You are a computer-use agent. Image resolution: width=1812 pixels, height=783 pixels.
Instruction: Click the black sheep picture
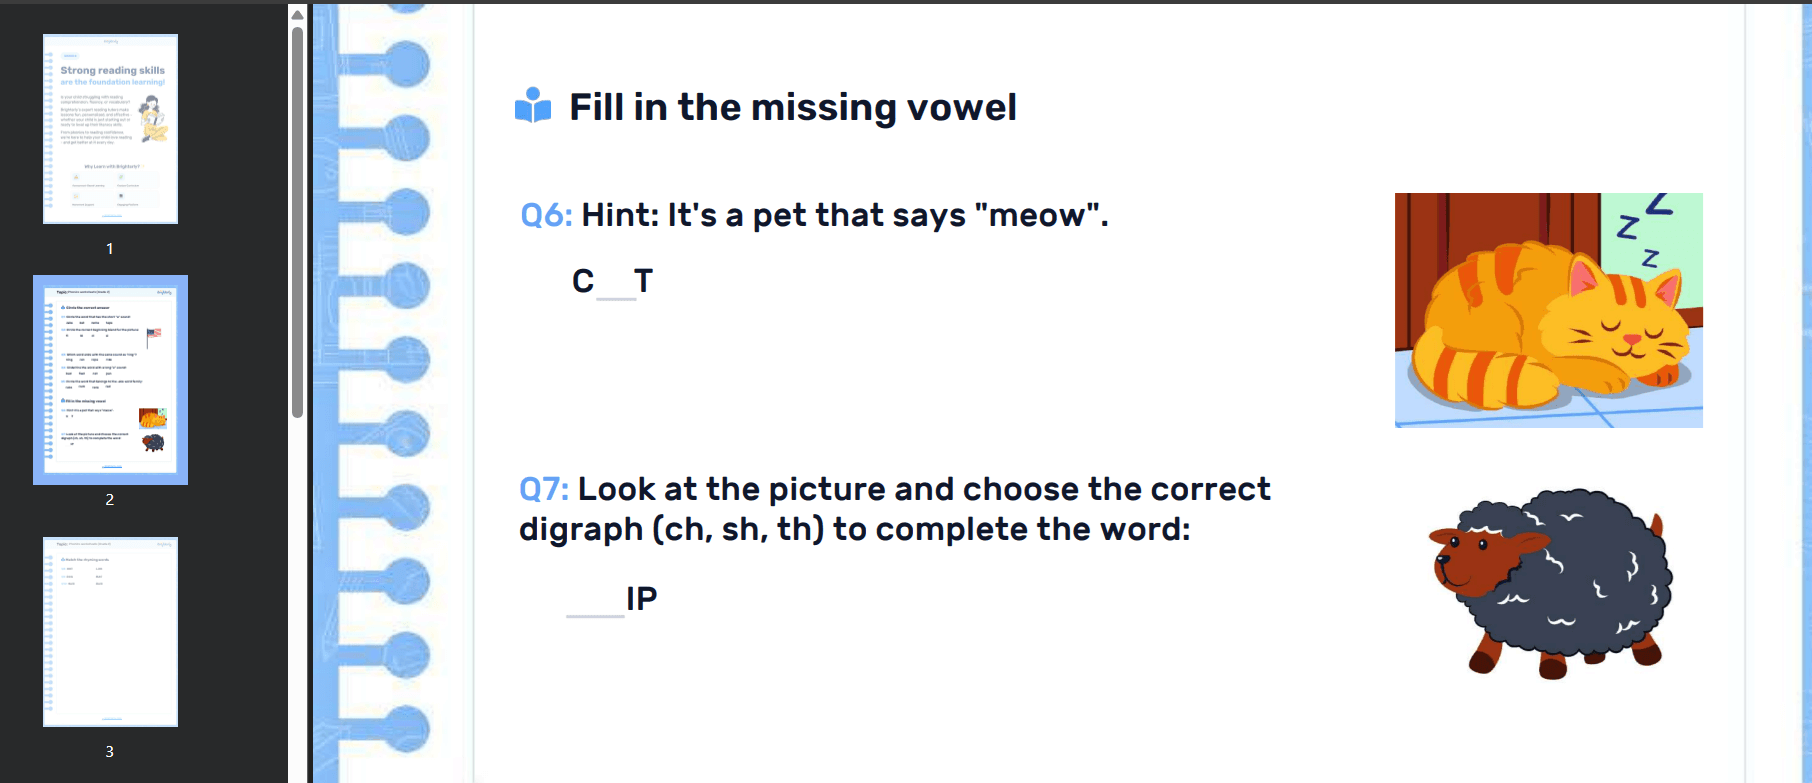pyautogui.click(x=1550, y=582)
